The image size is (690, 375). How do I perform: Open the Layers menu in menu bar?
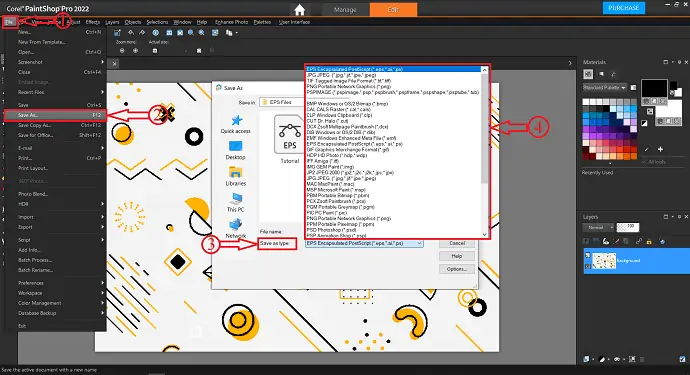coord(112,22)
